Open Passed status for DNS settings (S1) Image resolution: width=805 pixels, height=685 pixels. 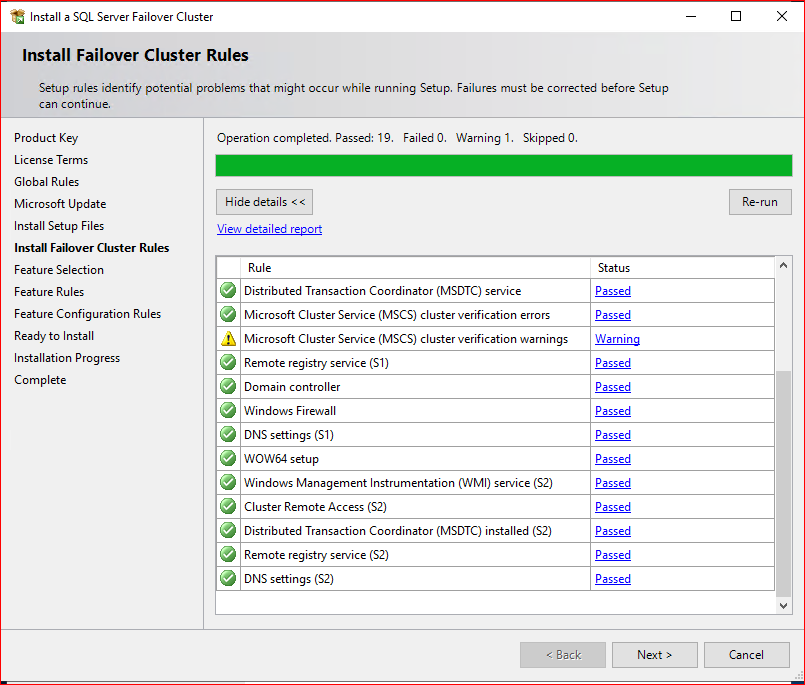[x=612, y=435]
